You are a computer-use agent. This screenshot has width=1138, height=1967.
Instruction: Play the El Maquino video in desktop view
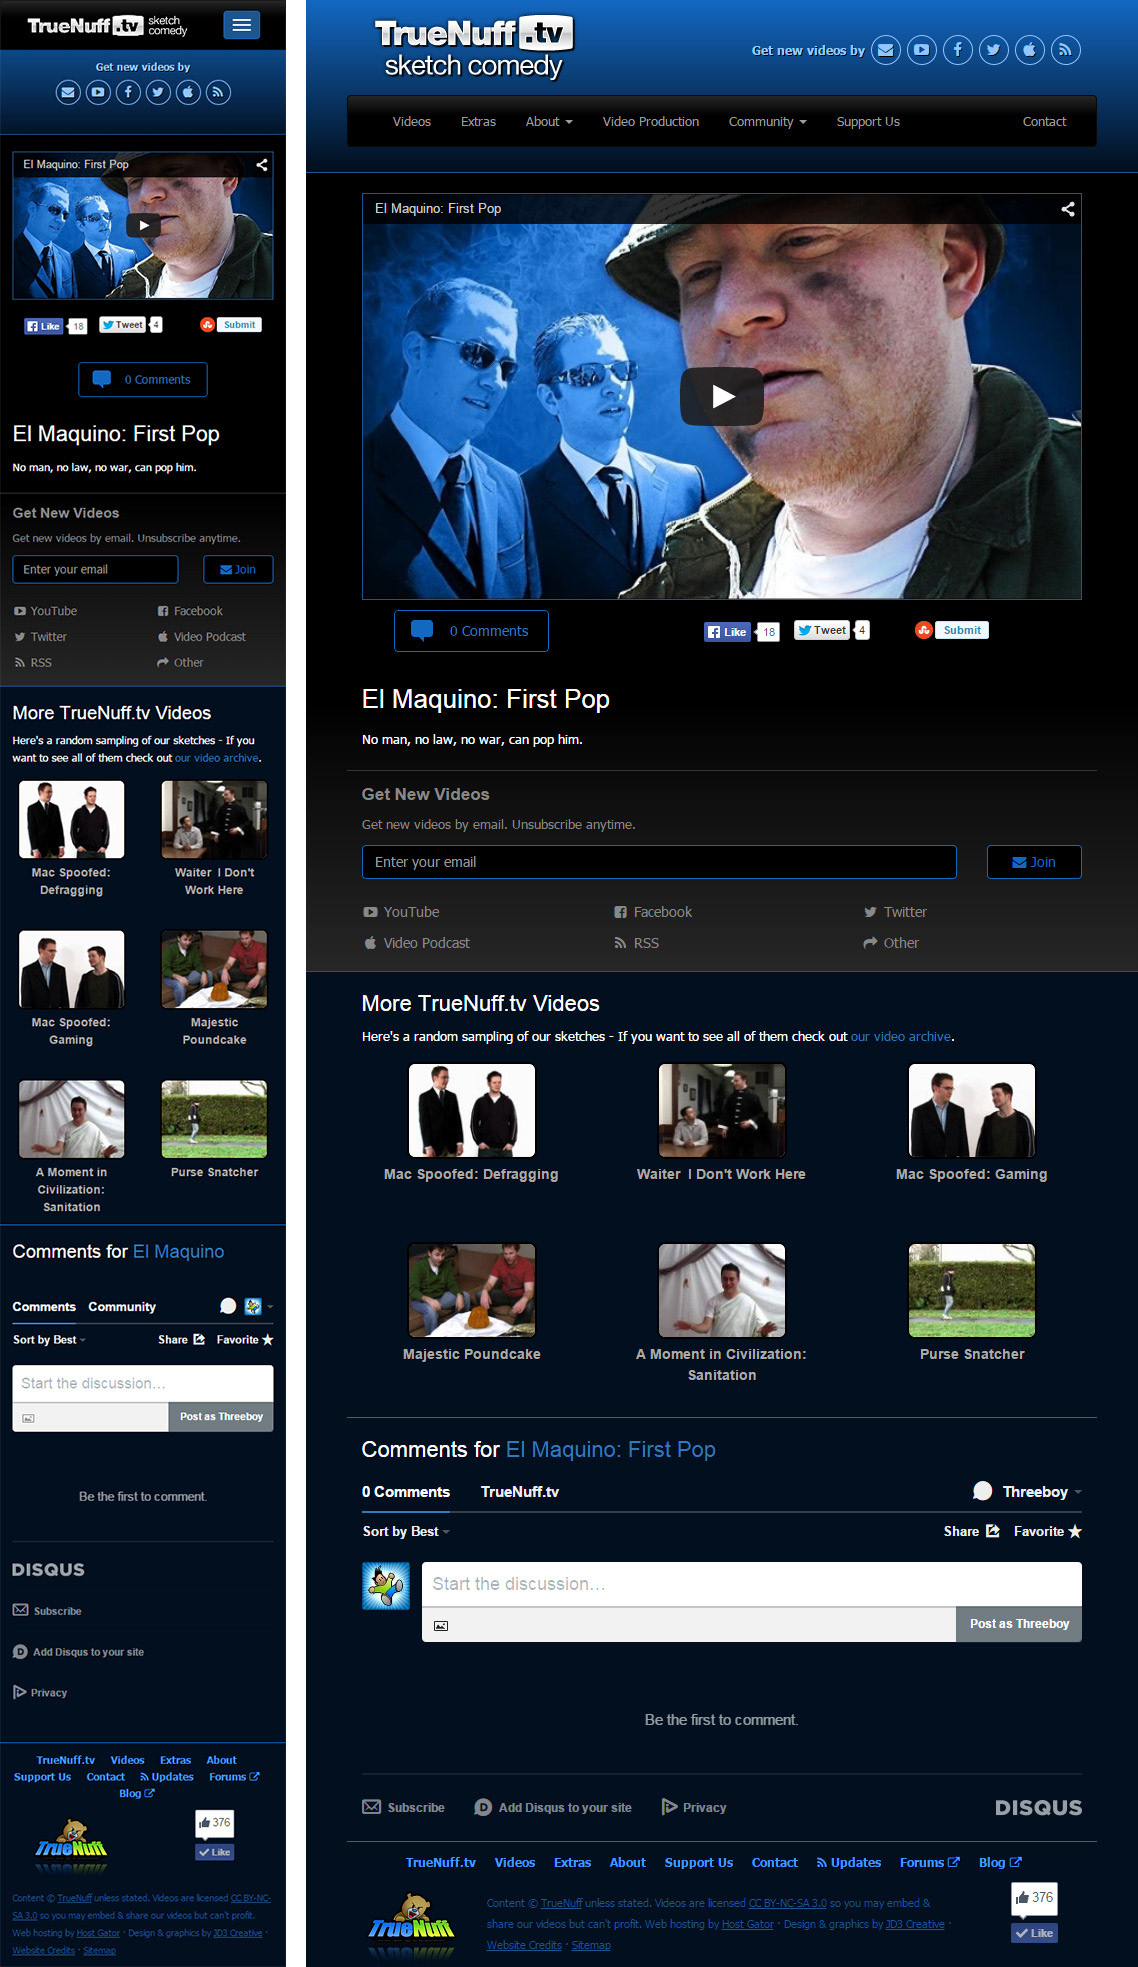(722, 397)
